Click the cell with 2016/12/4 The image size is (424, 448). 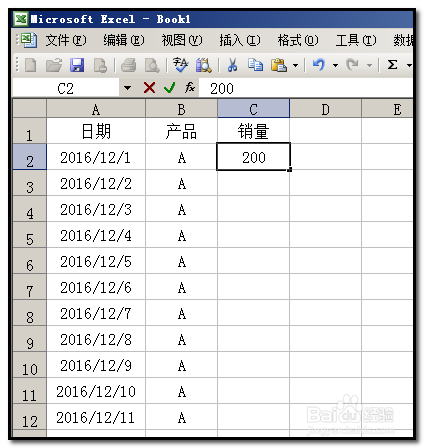click(x=96, y=235)
